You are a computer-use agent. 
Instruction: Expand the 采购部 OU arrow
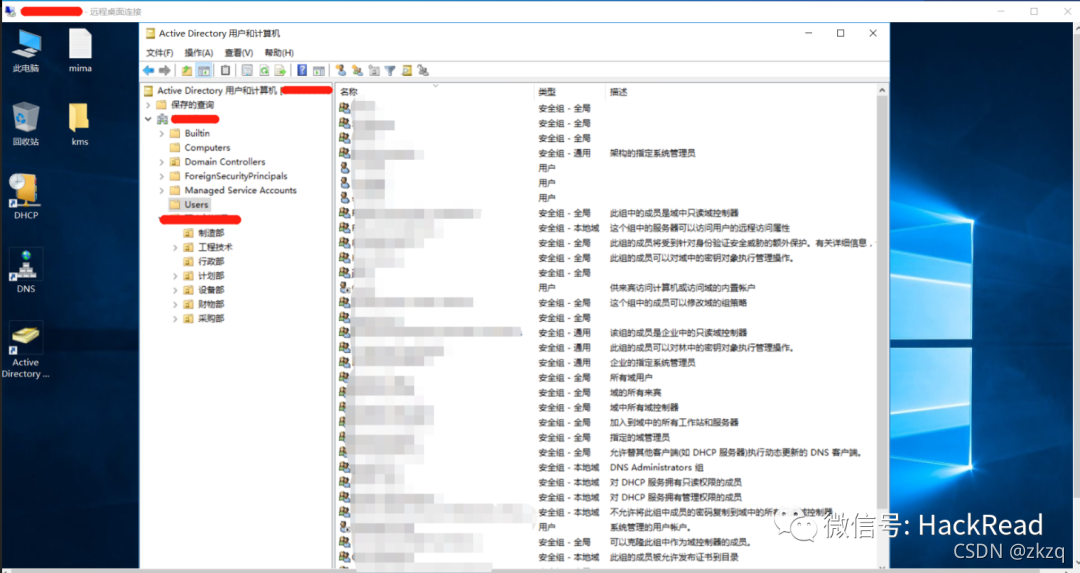(x=175, y=319)
